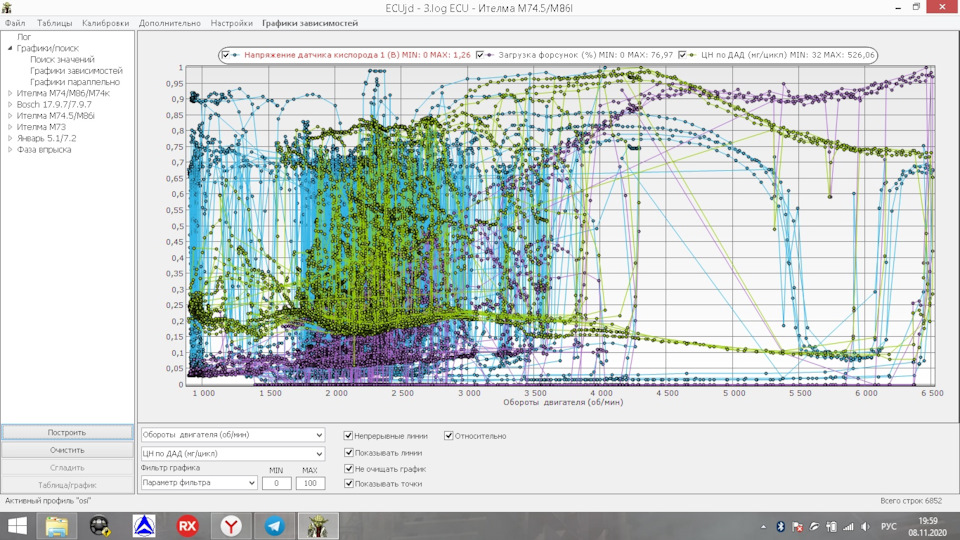Click the red RX taskbar icon
Viewport: 960px width, 540px height.
point(187,525)
